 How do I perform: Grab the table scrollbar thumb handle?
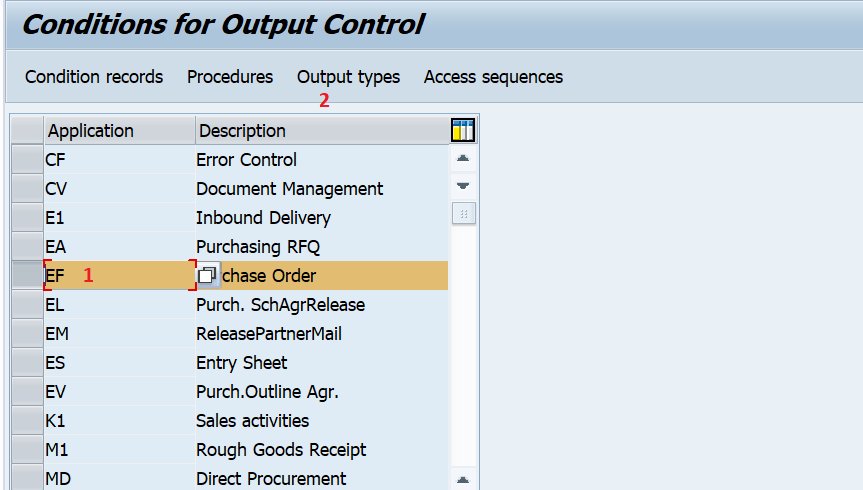pyautogui.click(x=463, y=214)
